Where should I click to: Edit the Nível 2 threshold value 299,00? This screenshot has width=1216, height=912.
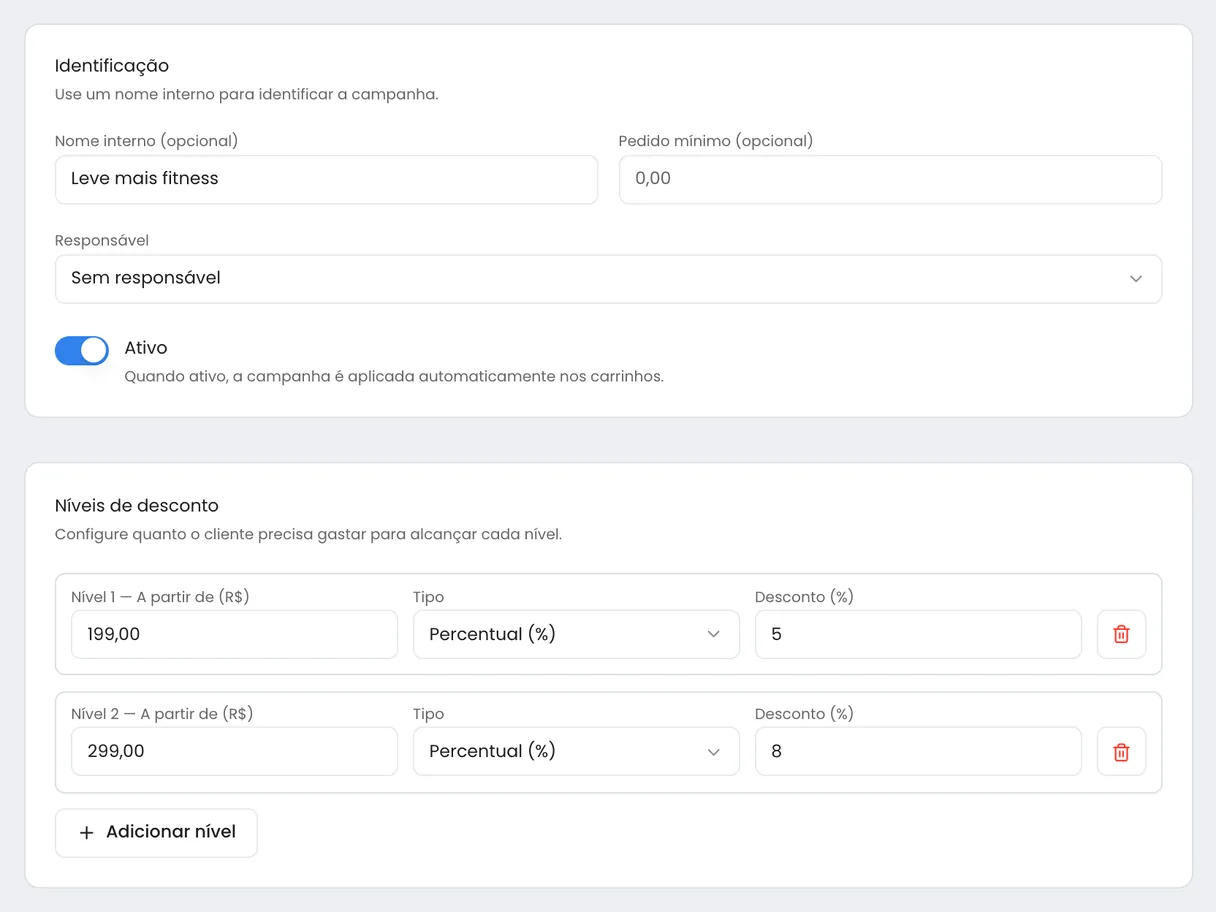(234, 751)
